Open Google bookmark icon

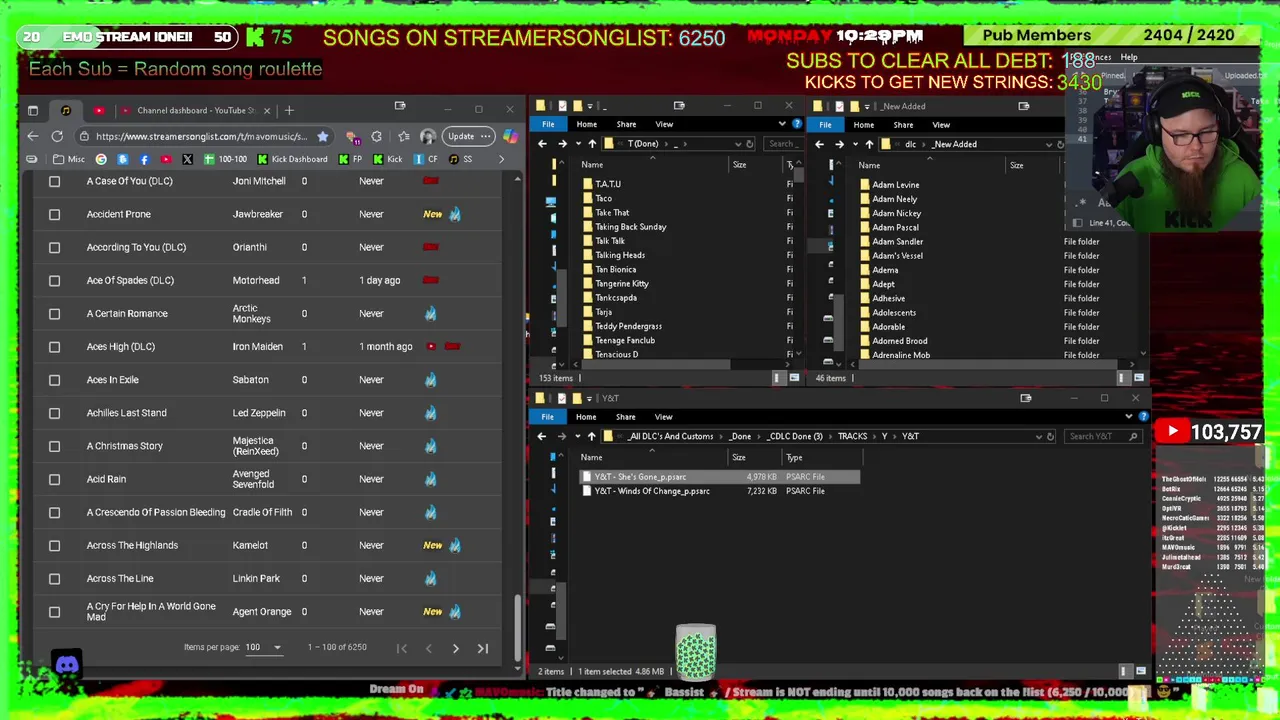pyautogui.click(x=101, y=159)
